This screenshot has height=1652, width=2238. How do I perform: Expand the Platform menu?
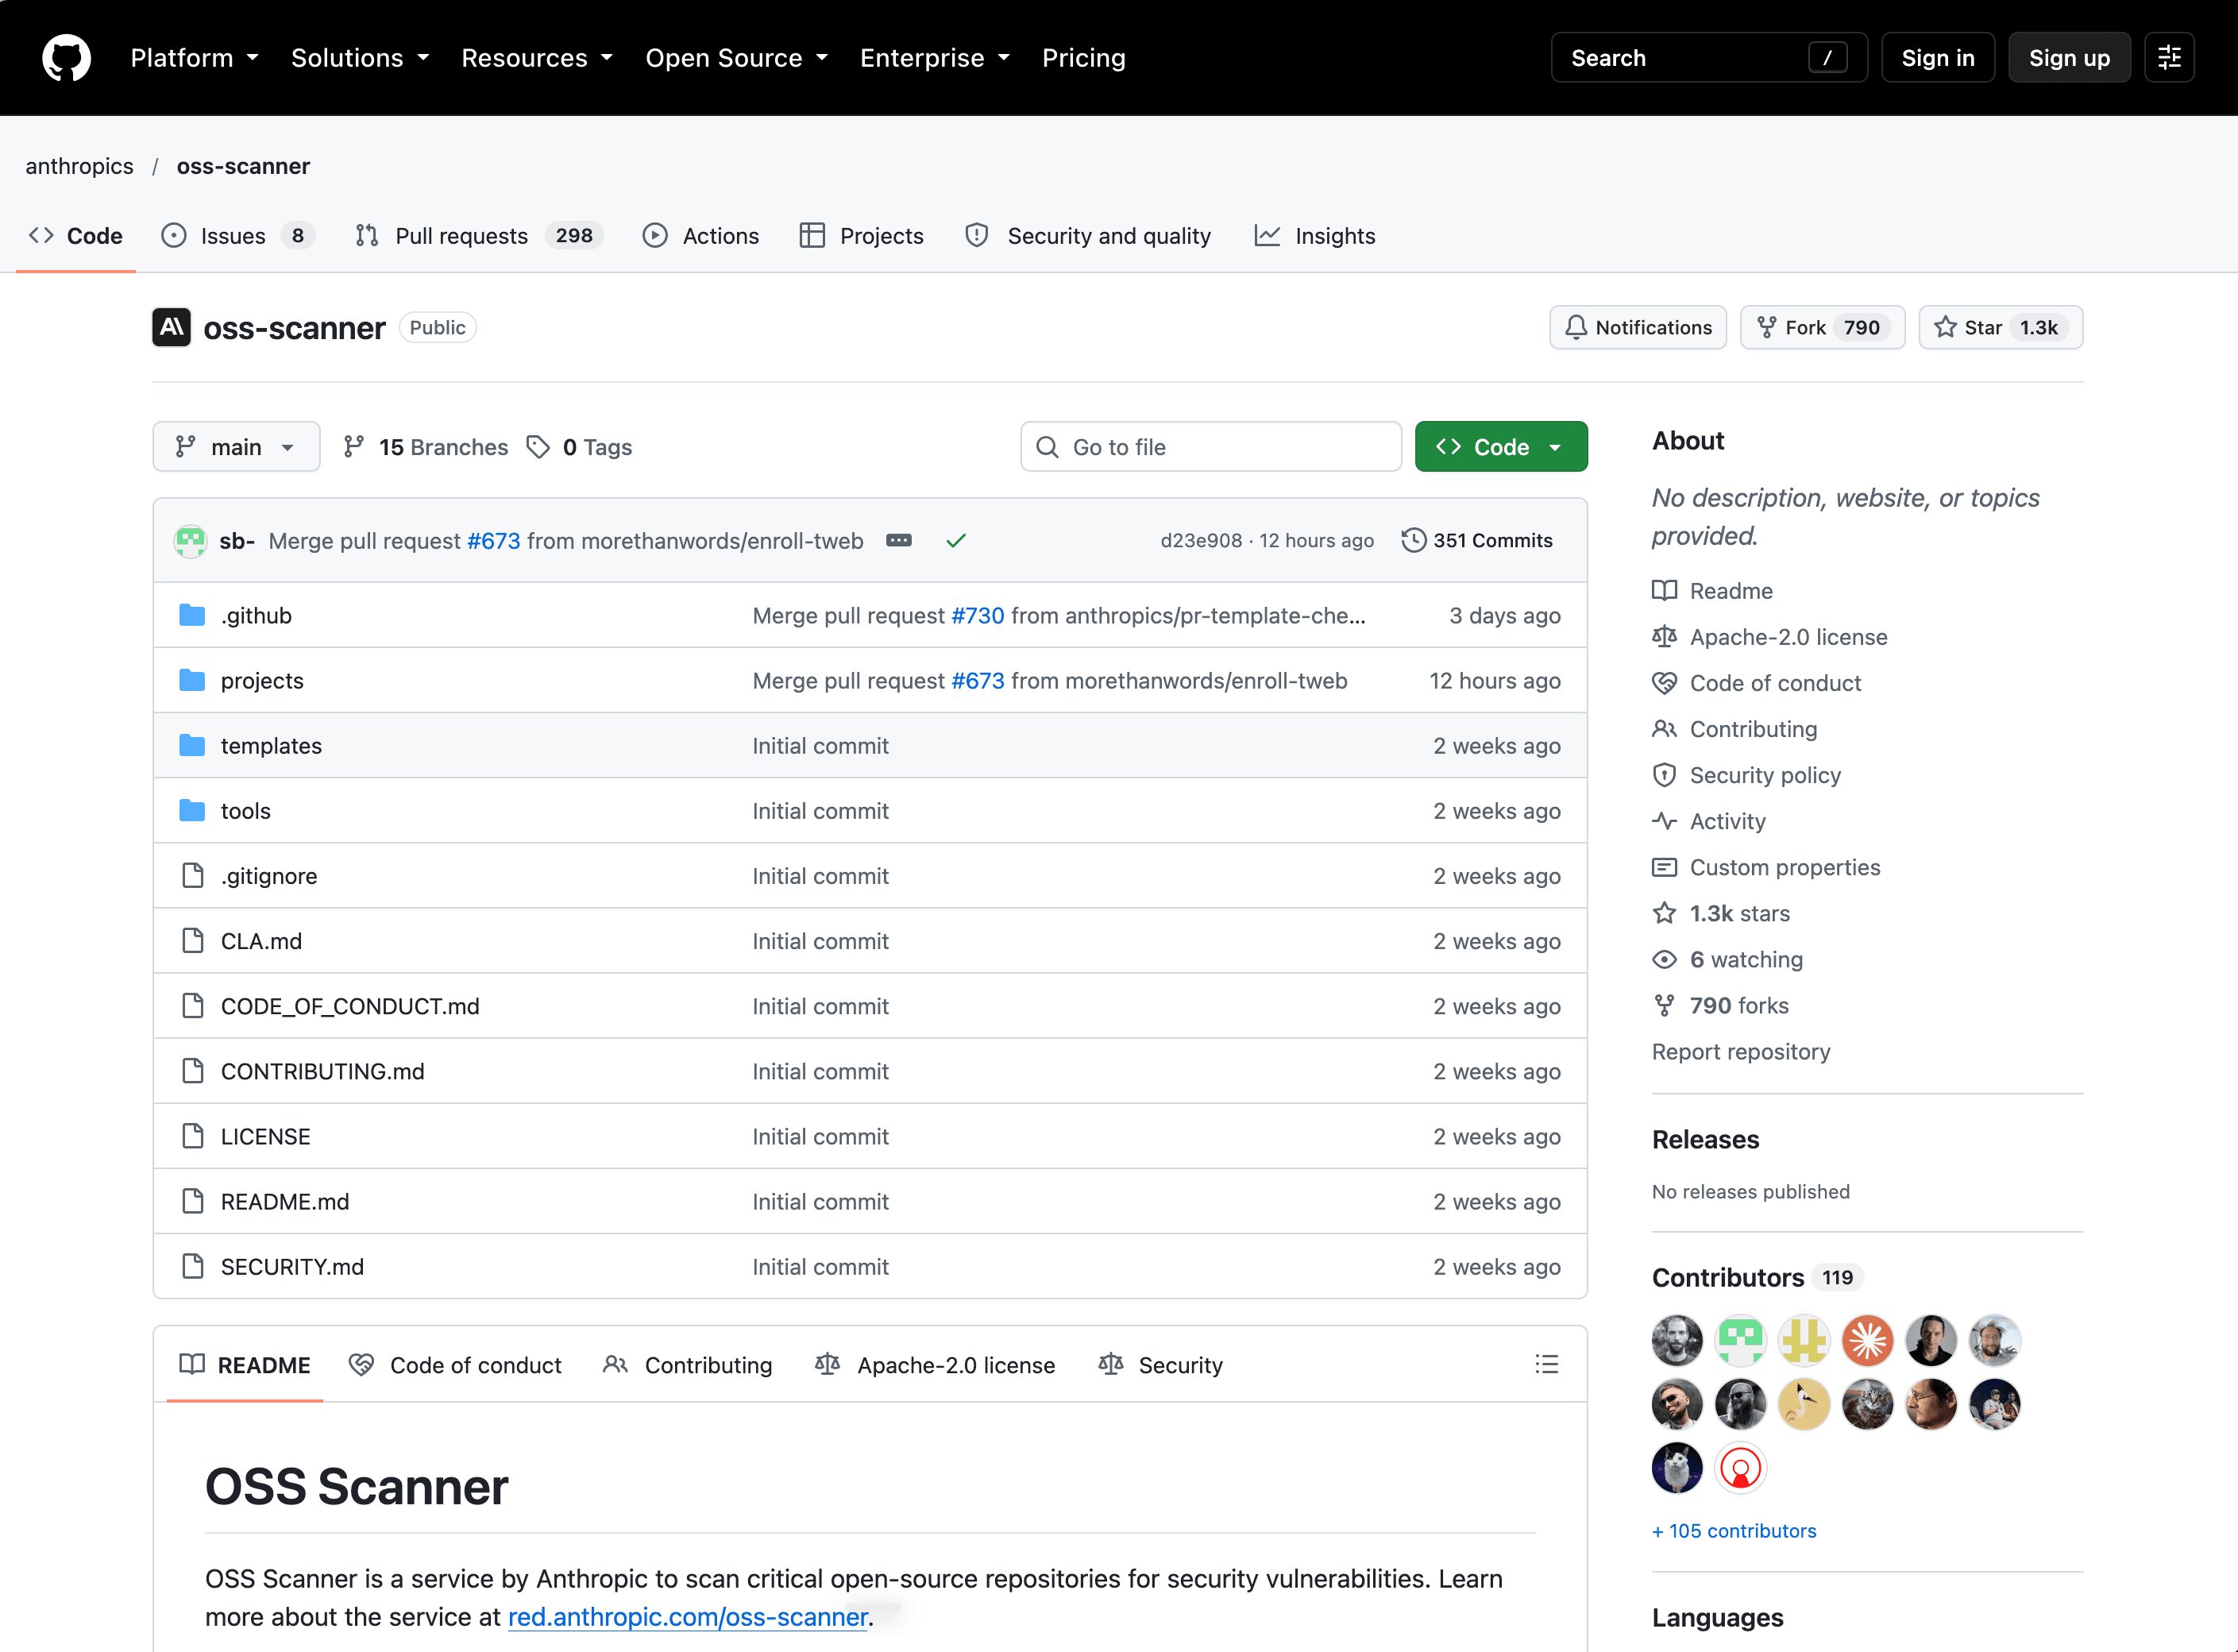(x=194, y=58)
